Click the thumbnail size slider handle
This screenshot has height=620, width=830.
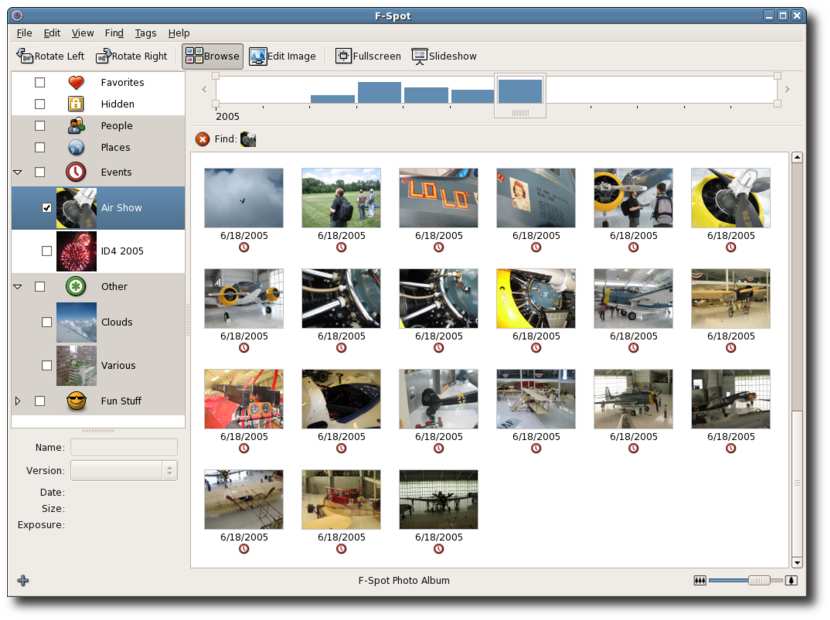click(x=759, y=580)
